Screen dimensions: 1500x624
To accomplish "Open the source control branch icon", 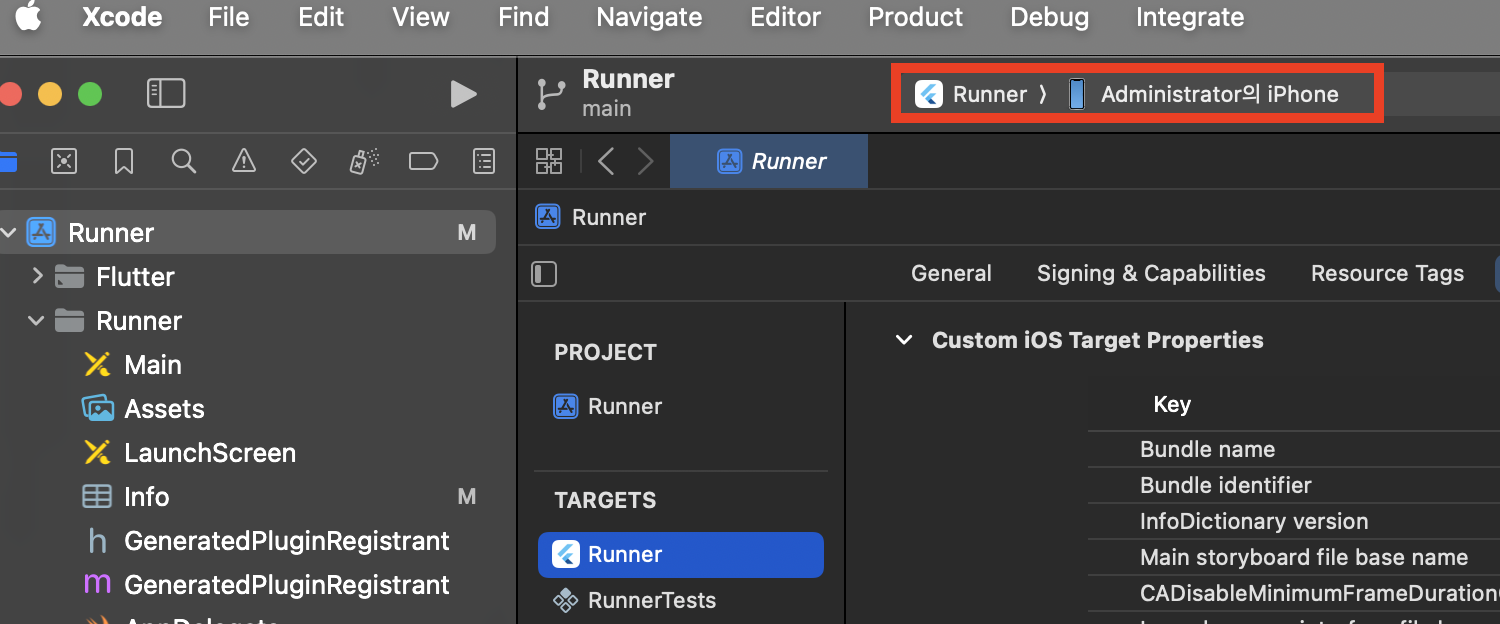I will (551, 94).
